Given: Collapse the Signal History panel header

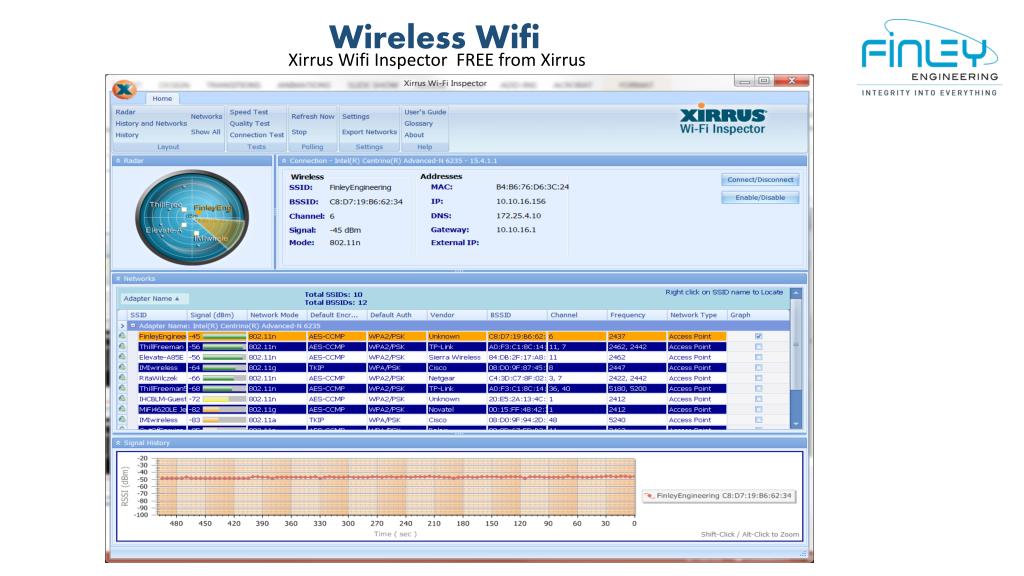Looking at the screenshot, I should point(118,443).
